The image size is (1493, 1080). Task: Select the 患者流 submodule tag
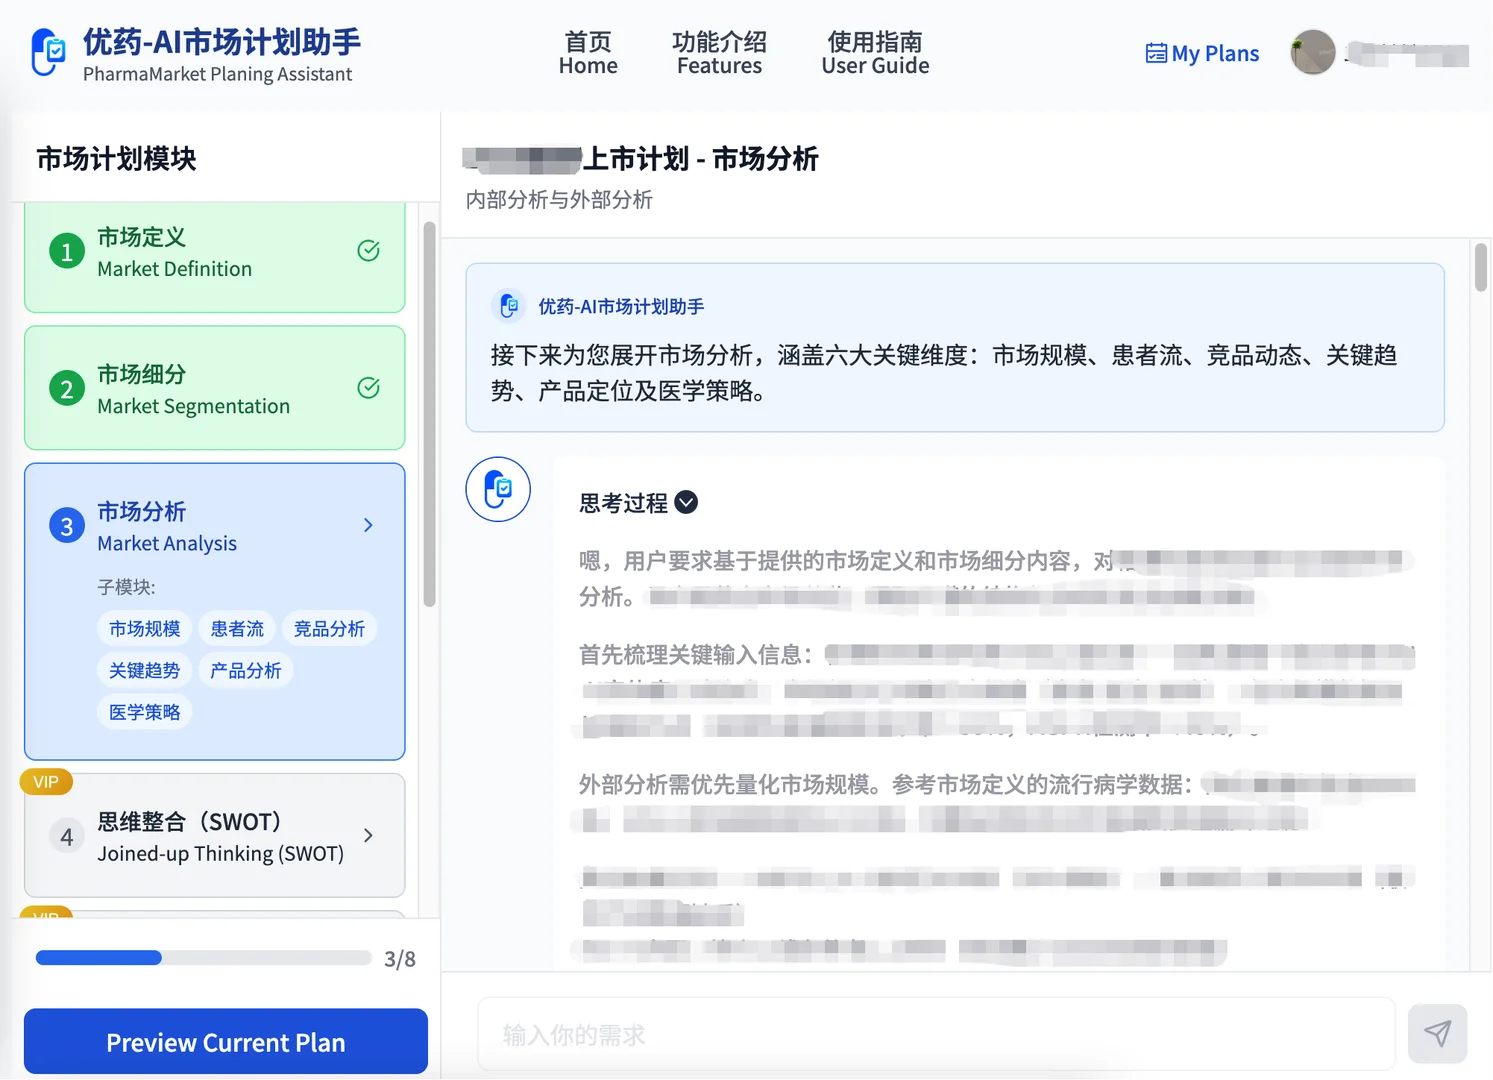(237, 628)
